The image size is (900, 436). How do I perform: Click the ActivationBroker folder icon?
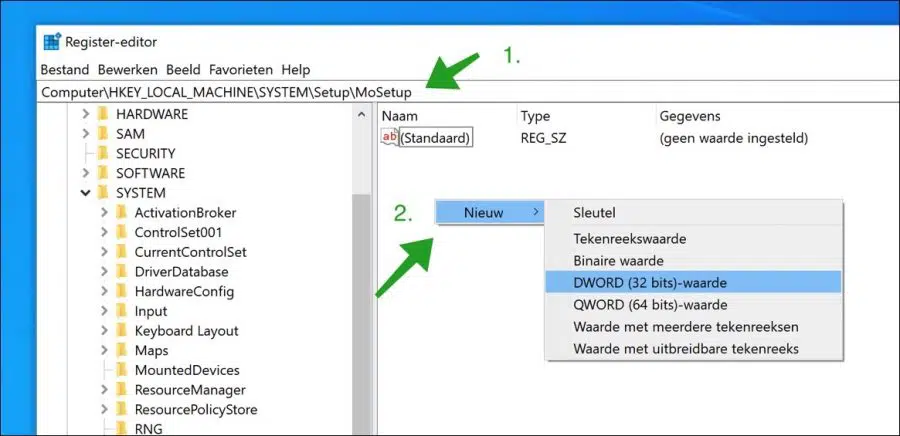click(122, 213)
